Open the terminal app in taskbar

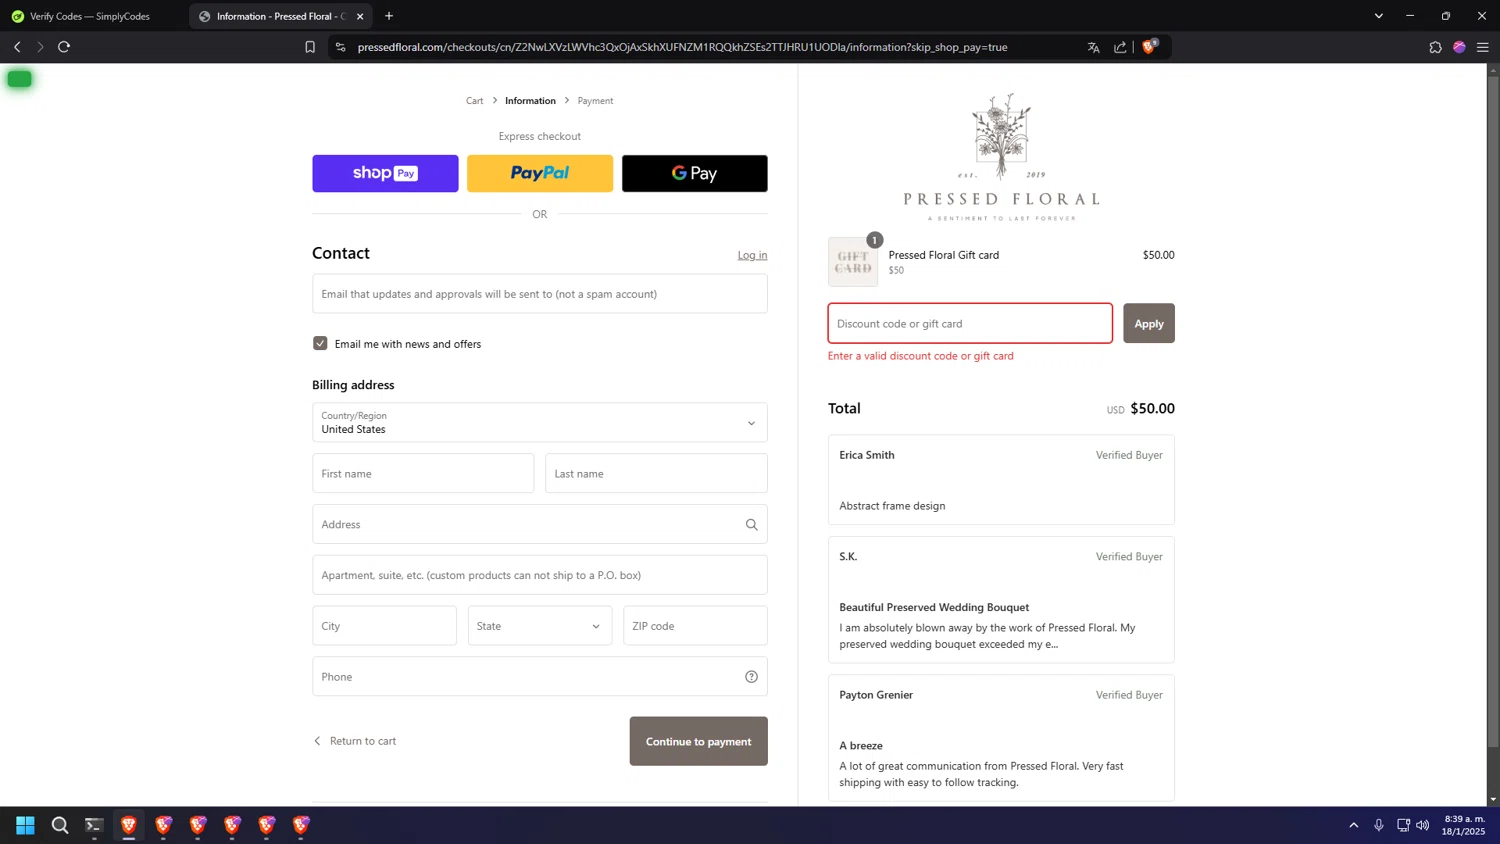coord(94,825)
